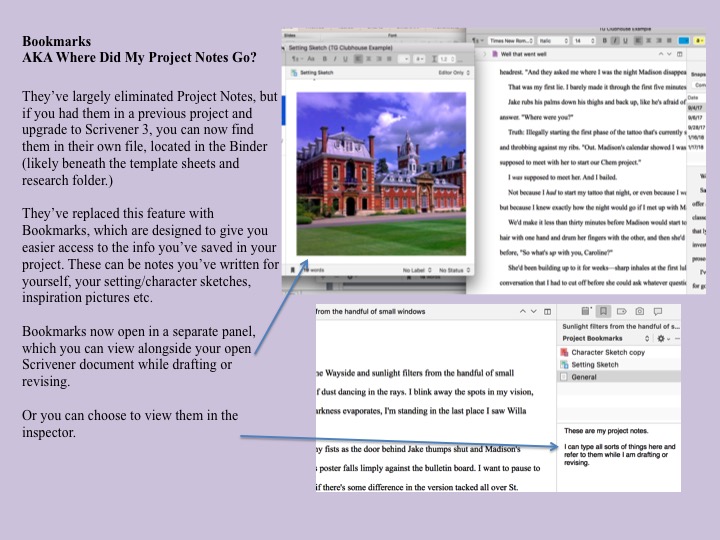720x540 pixels.
Task: Toggle italic in the Setting Sketch panel toolbar
Action: [335, 59]
